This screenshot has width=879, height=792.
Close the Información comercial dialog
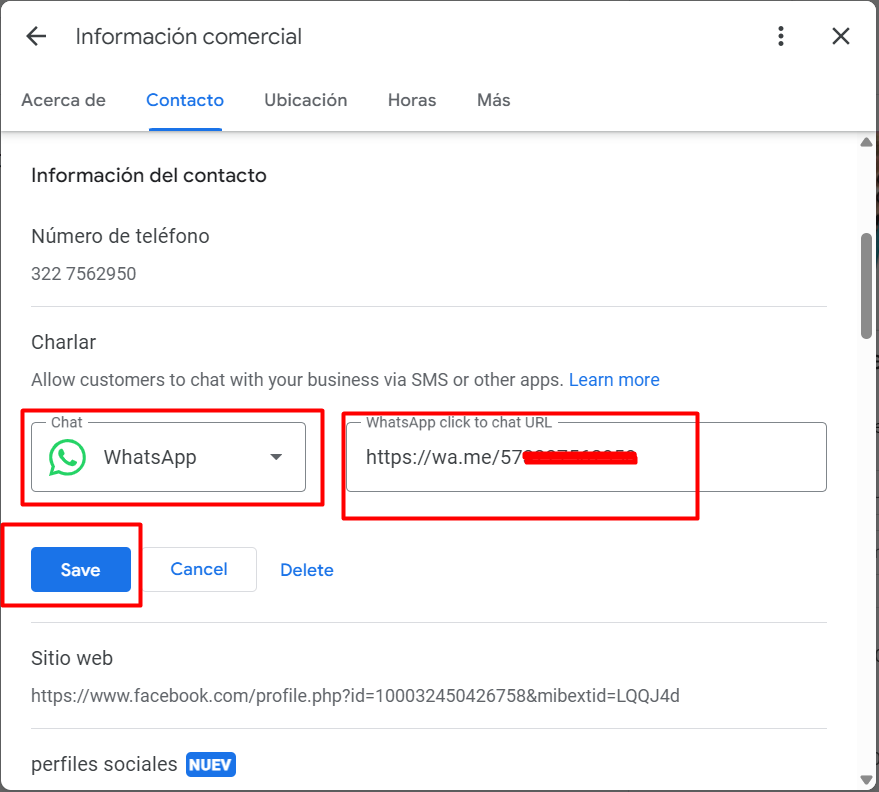coord(841,37)
